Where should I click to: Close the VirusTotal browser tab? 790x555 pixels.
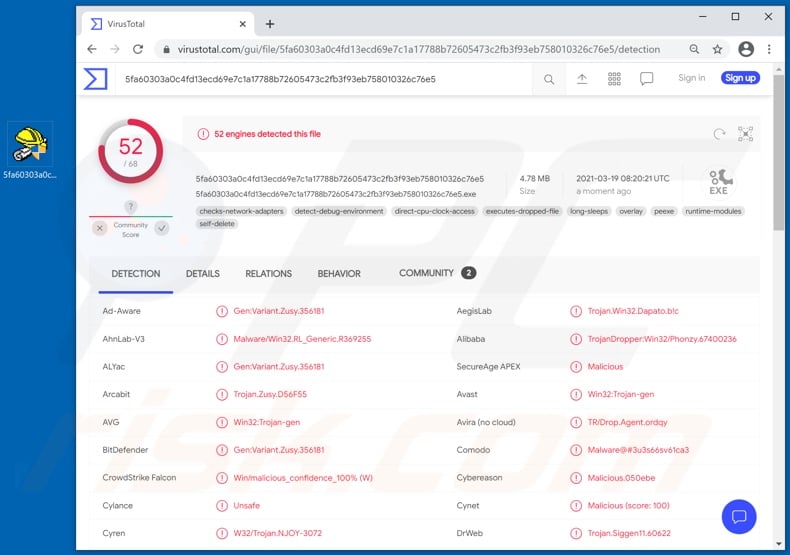pos(242,24)
